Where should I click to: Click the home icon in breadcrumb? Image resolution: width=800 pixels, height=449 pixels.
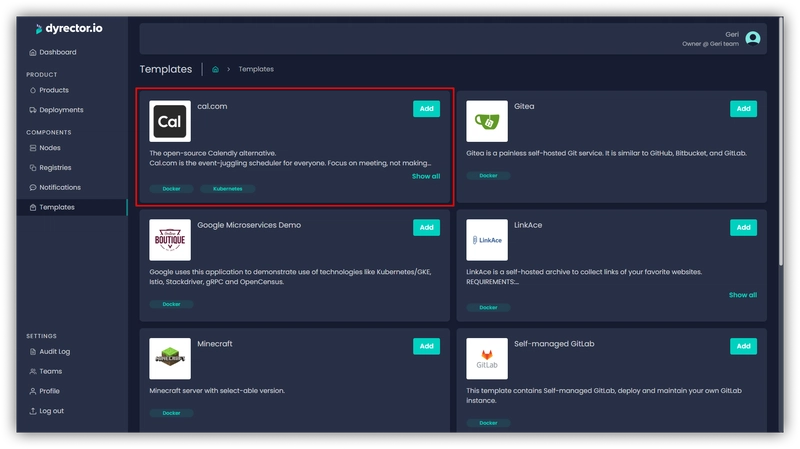(x=215, y=69)
